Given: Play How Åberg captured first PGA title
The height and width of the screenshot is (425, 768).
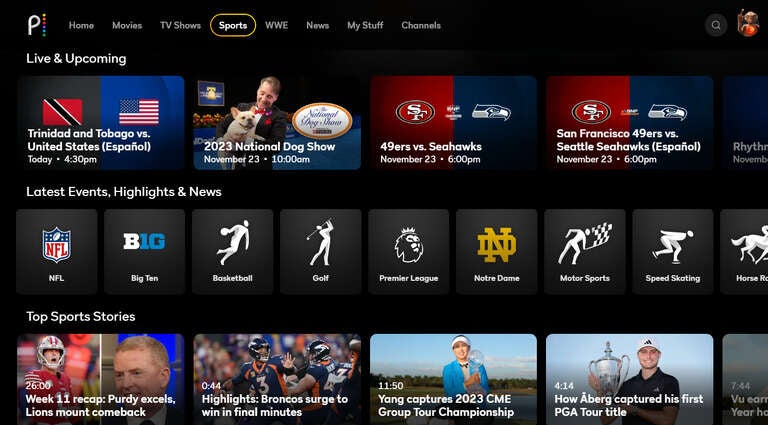Looking at the screenshot, I should click(x=629, y=379).
